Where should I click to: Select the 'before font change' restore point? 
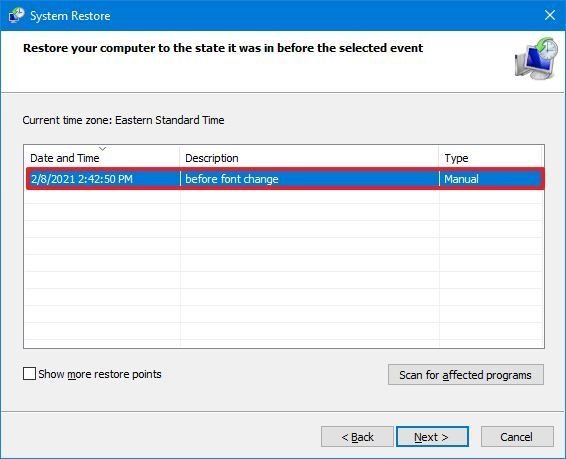click(285, 179)
